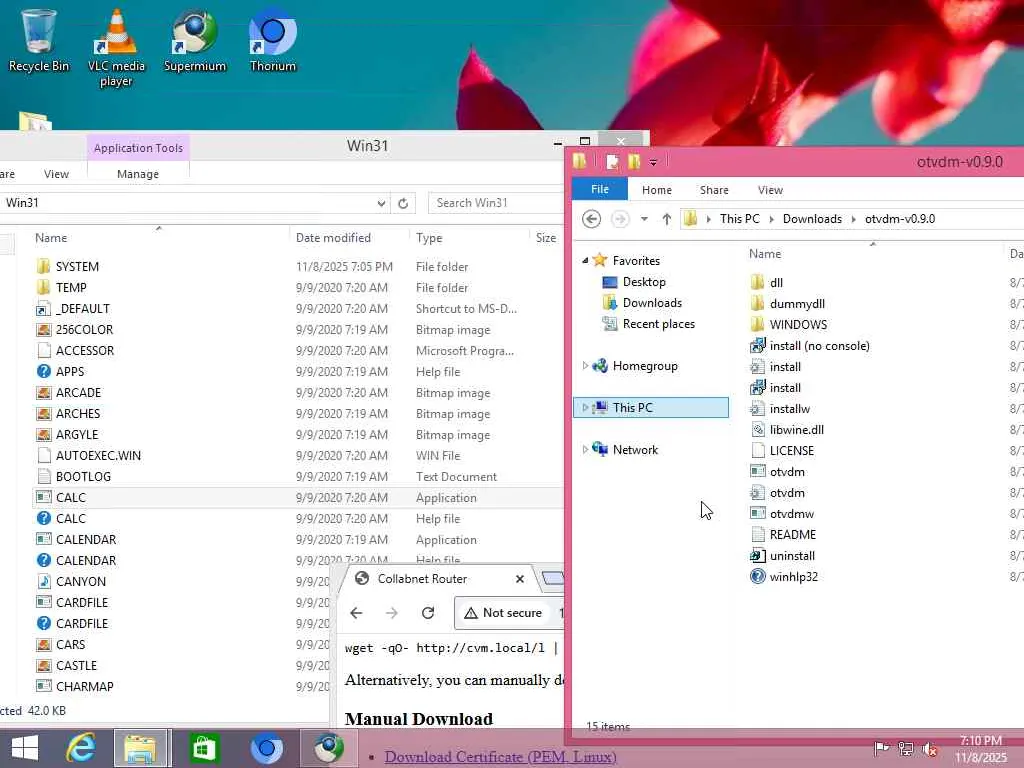Open Windows Store from taskbar

(204, 748)
